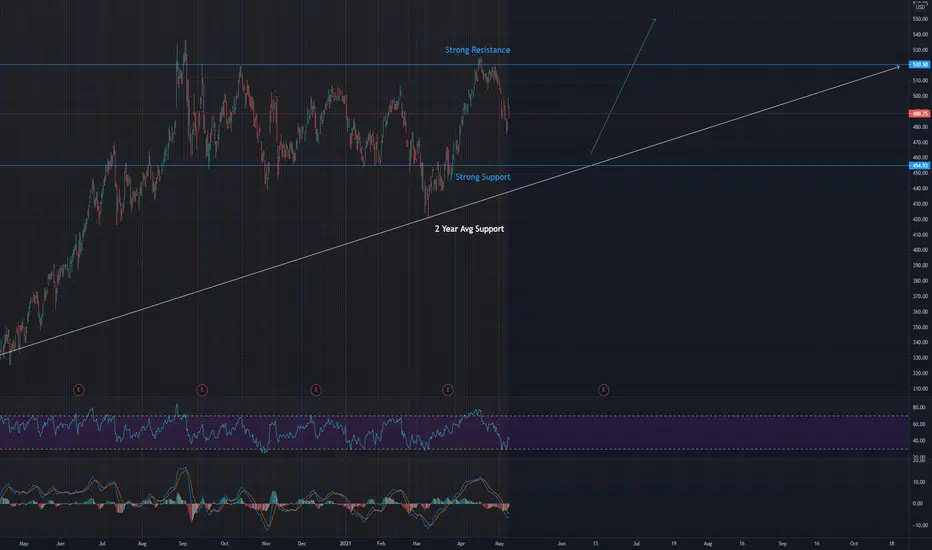This screenshot has width=932, height=550.
Task: Click the 470.00 price axis label
Action: coord(920,142)
